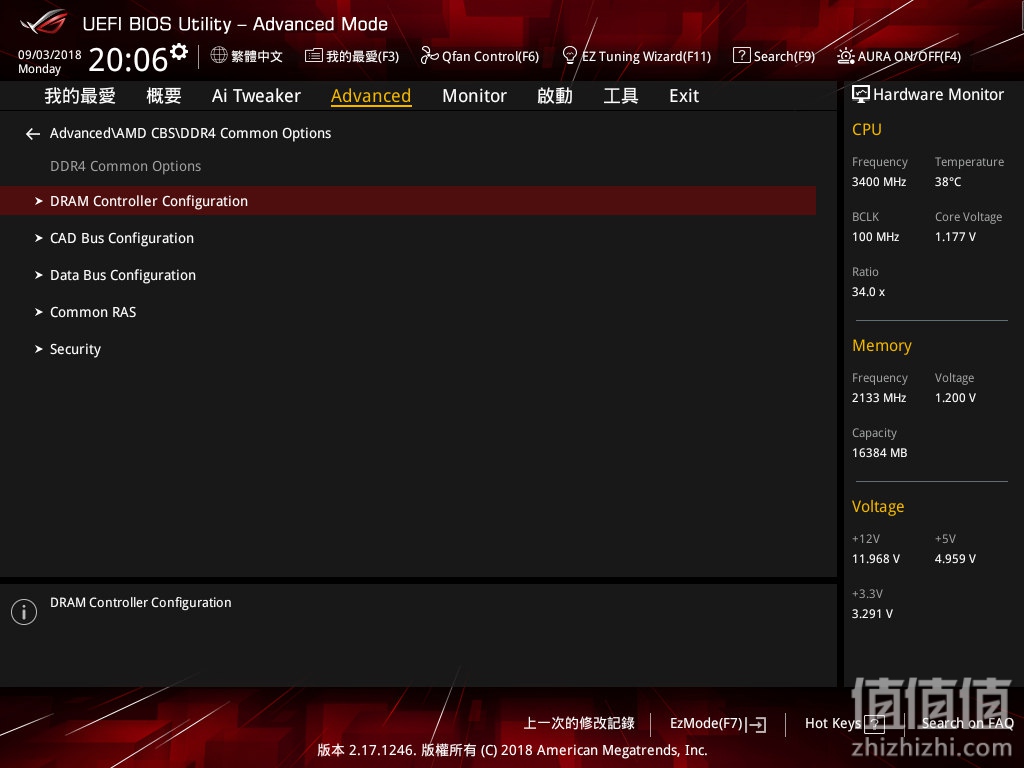Click memory voltage value 1.200 V
Viewport: 1024px width, 768px height.
(x=955, y=398)
